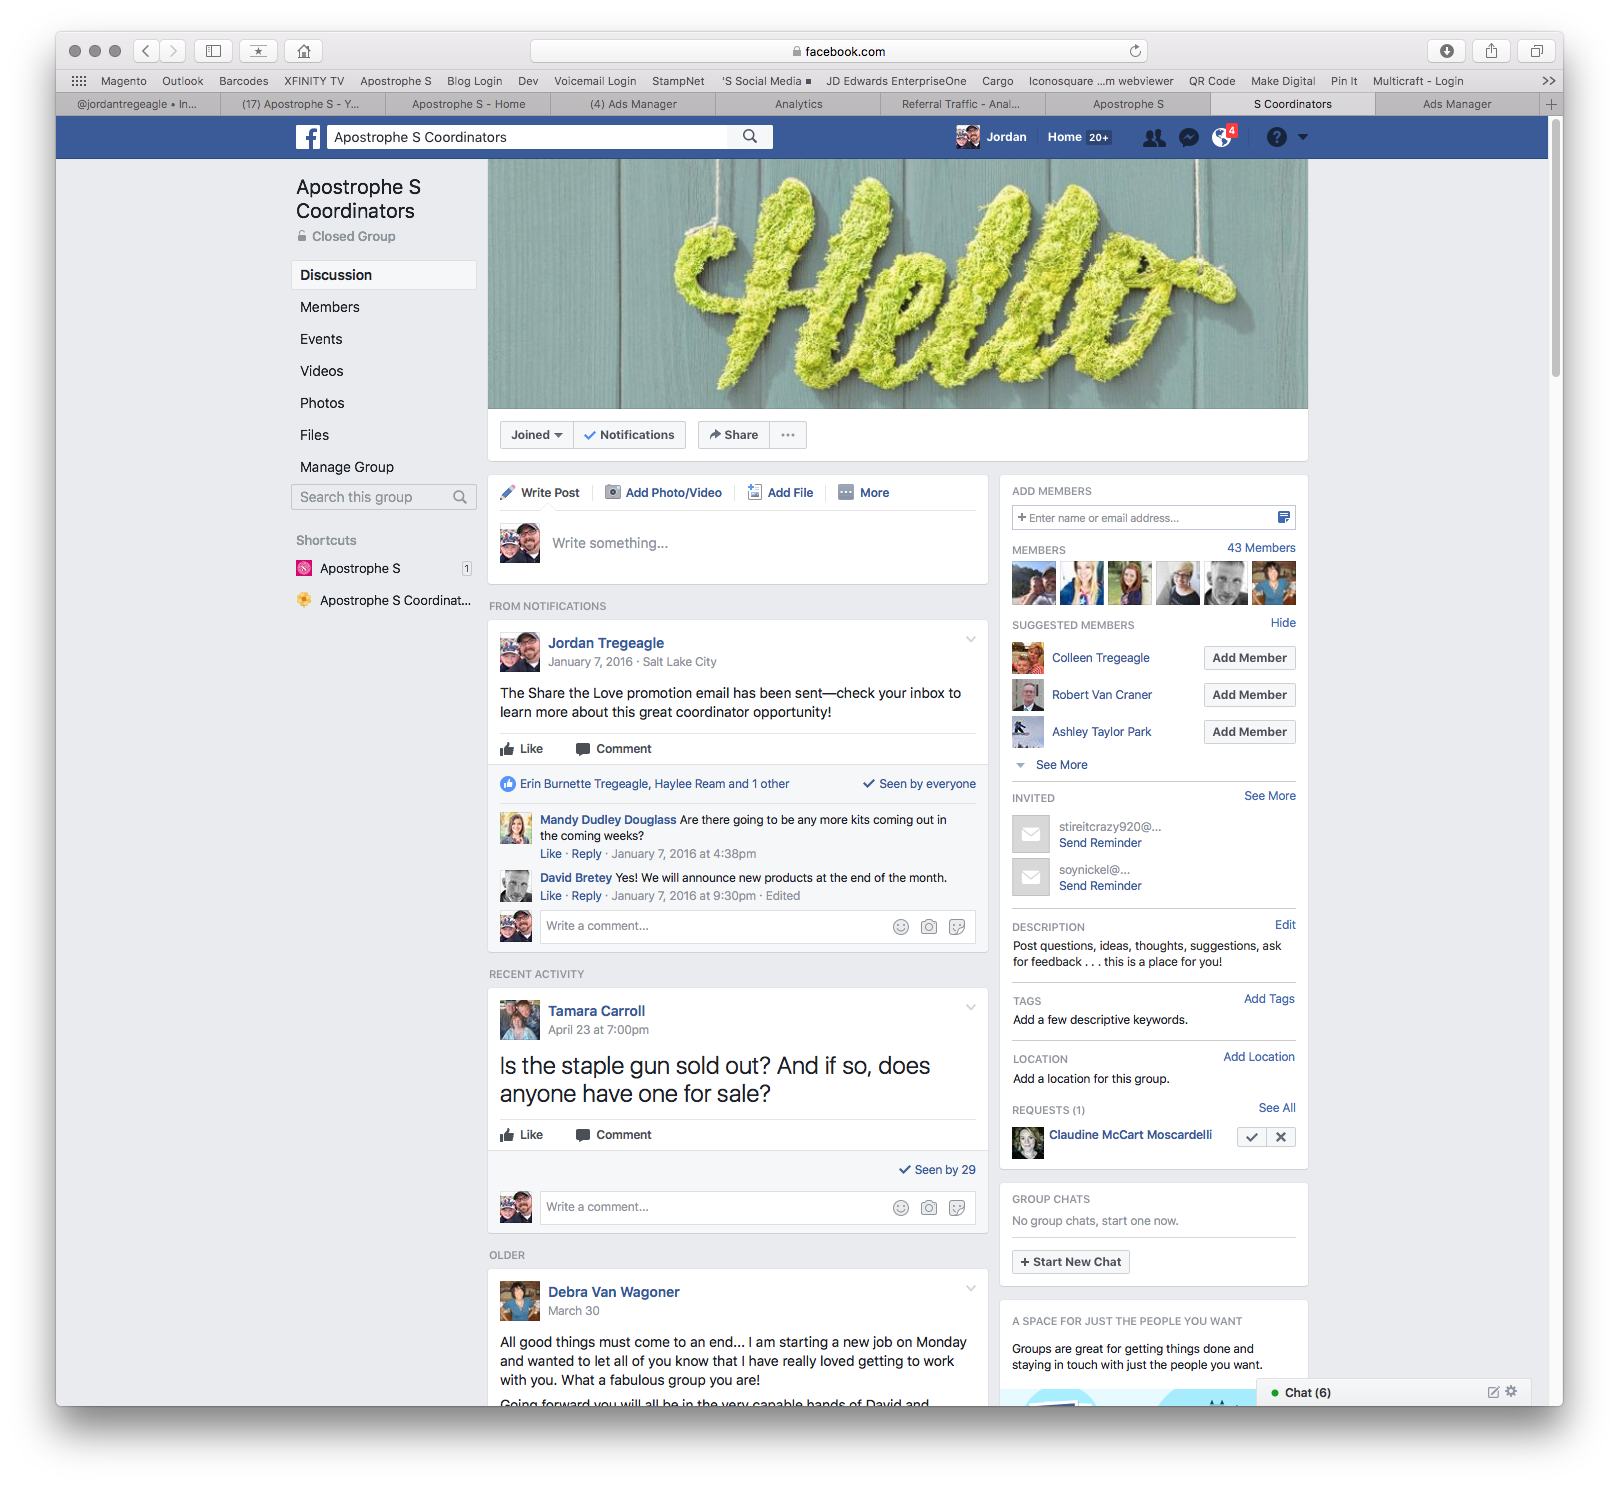This screenshot has height=1486, width=1619.
Task: Open new tab with plus button
Action: 1551,104
